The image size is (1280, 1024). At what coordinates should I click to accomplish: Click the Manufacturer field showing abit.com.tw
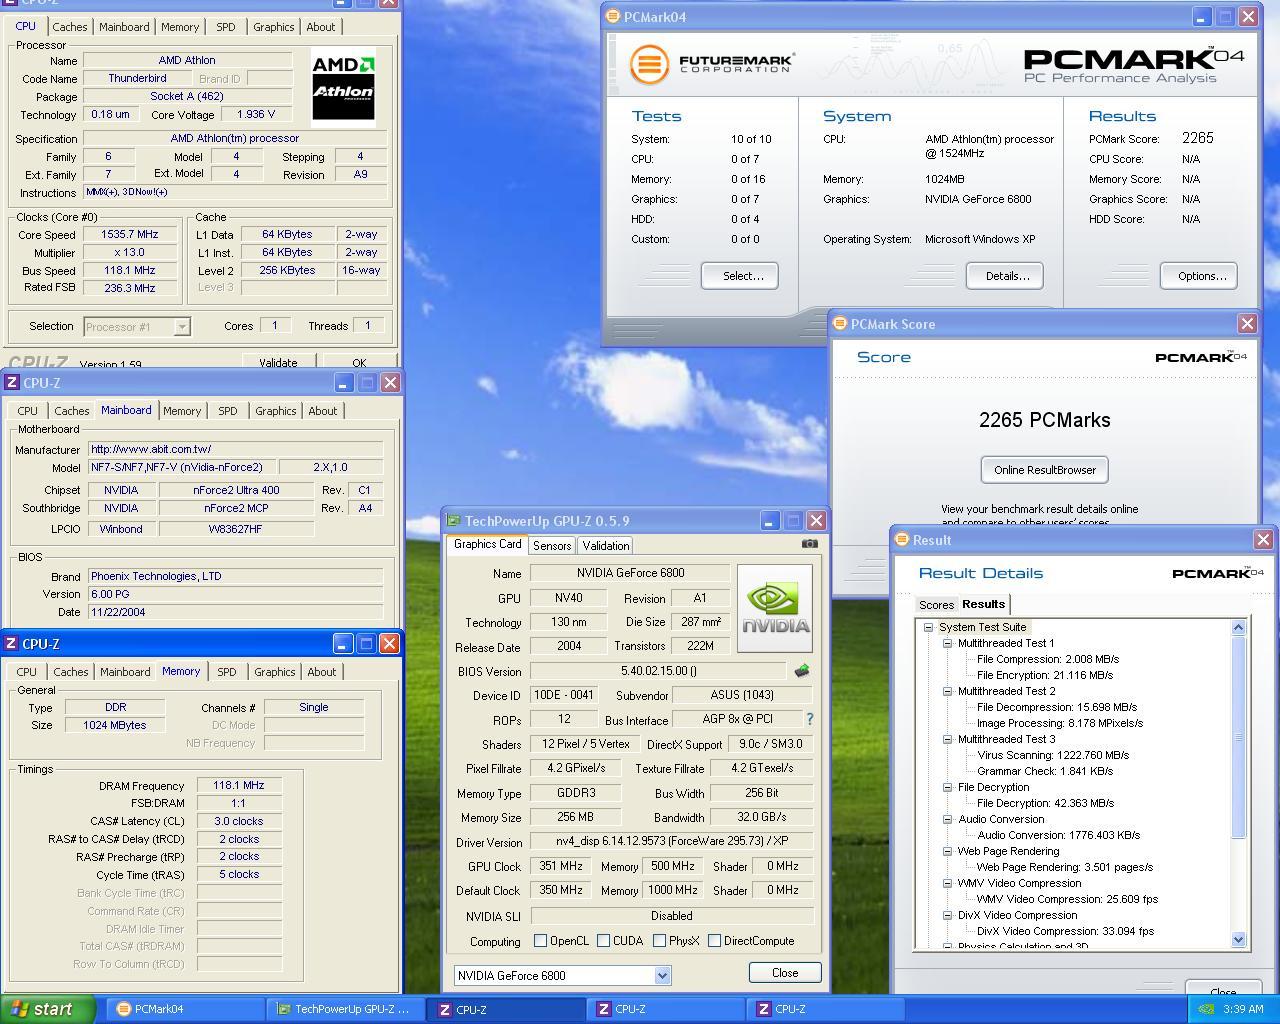235,449
